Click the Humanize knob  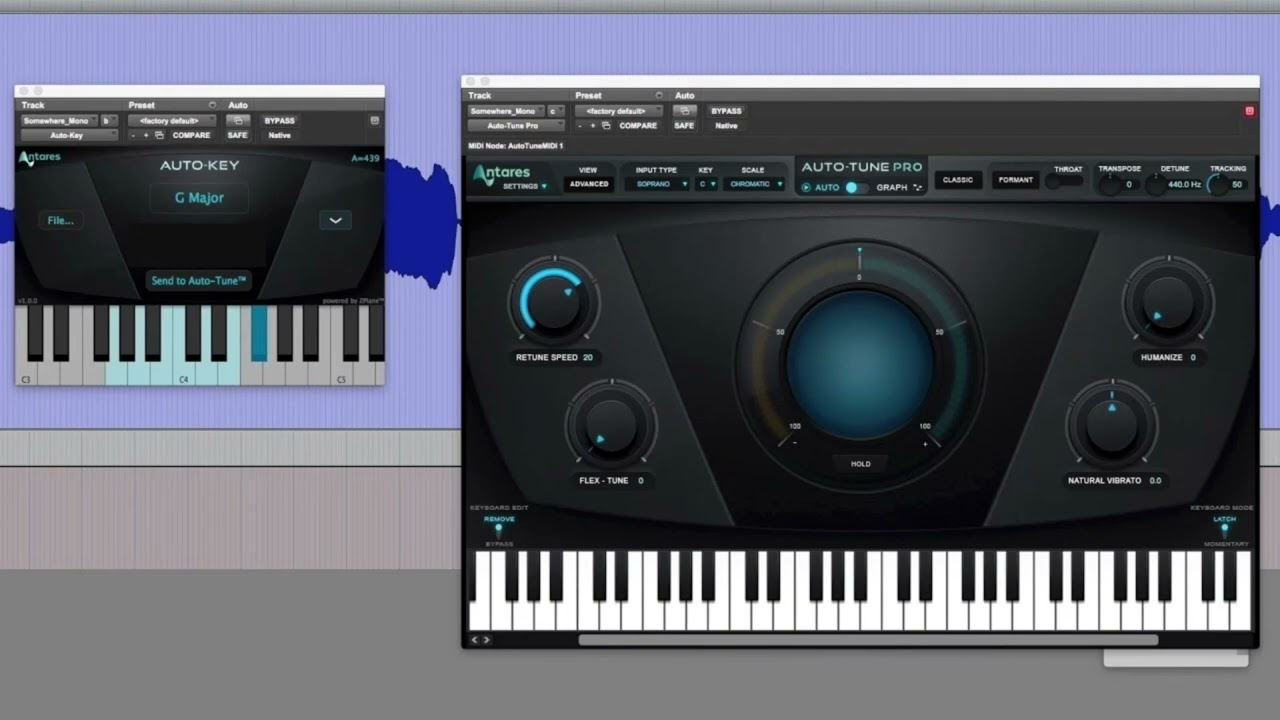[x=1167, y=302]
